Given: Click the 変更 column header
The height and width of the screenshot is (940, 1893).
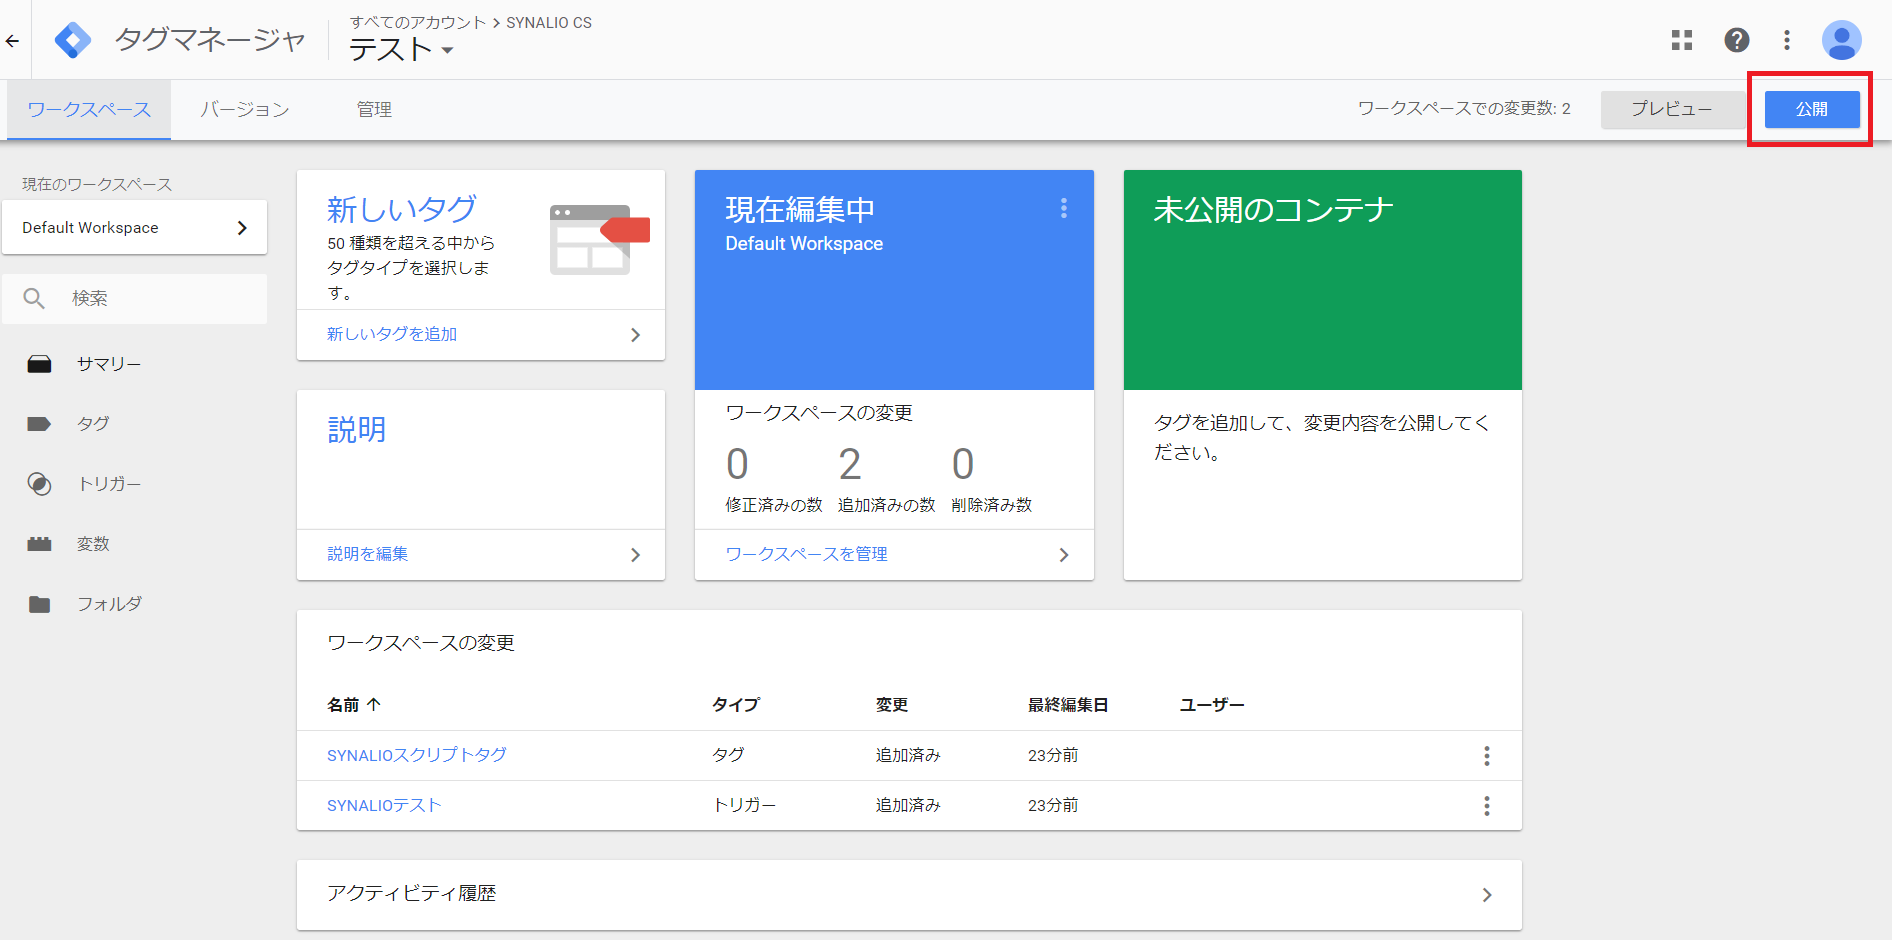Looking at the screenshot, I should pyautogui.click(x=892, y=705).
